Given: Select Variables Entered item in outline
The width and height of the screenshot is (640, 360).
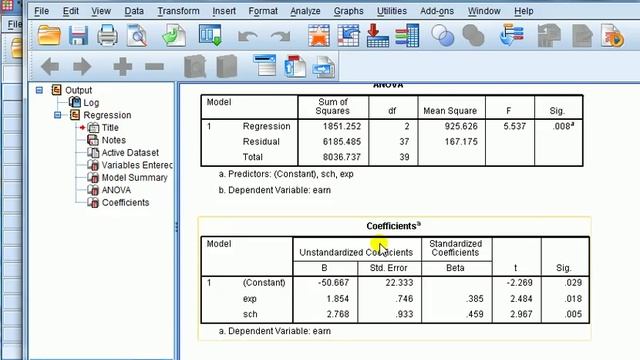Looking at the screenshot, I should 137,165.
